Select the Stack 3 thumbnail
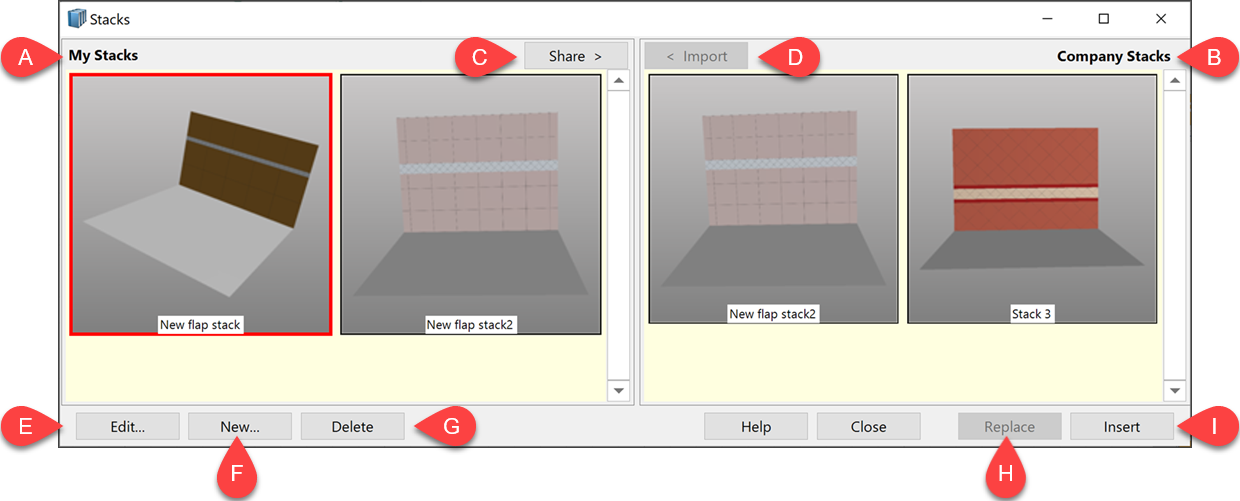The height and width of the screenshot is (501, 1240). pyautogui.click(x=1032, y=199)
